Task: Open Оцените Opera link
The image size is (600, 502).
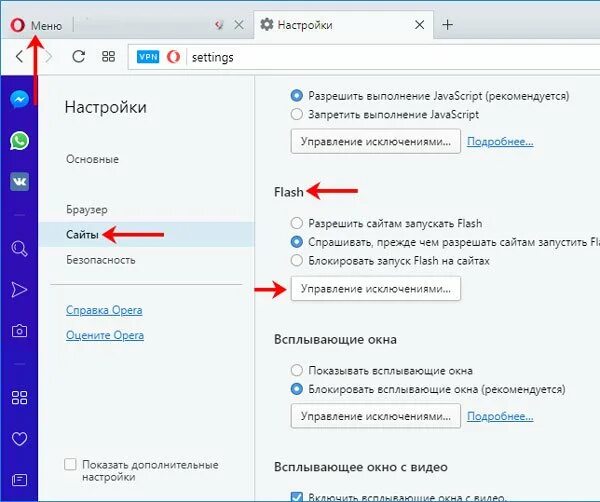Action: pyautogui.click(x=105, y=335)
